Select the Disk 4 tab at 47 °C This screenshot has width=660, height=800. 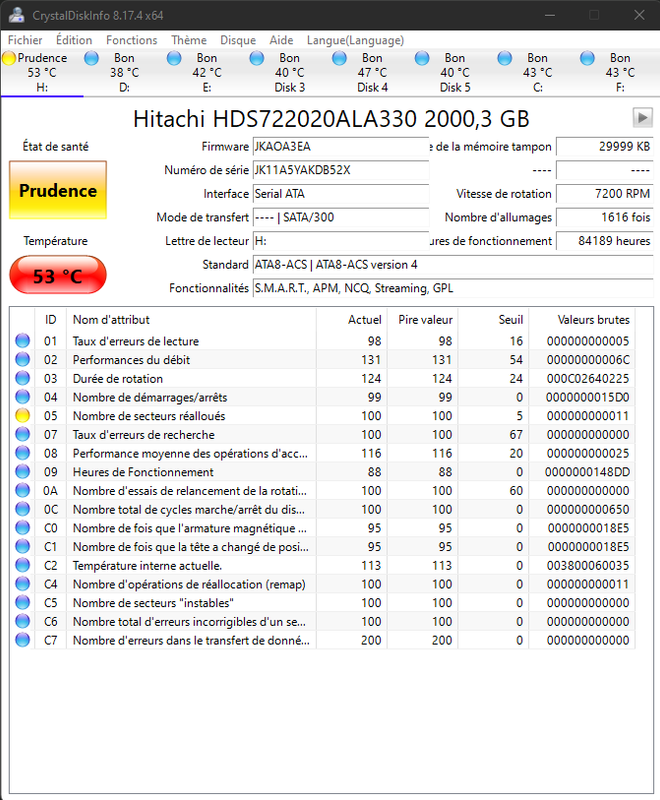tap(372, 72)
